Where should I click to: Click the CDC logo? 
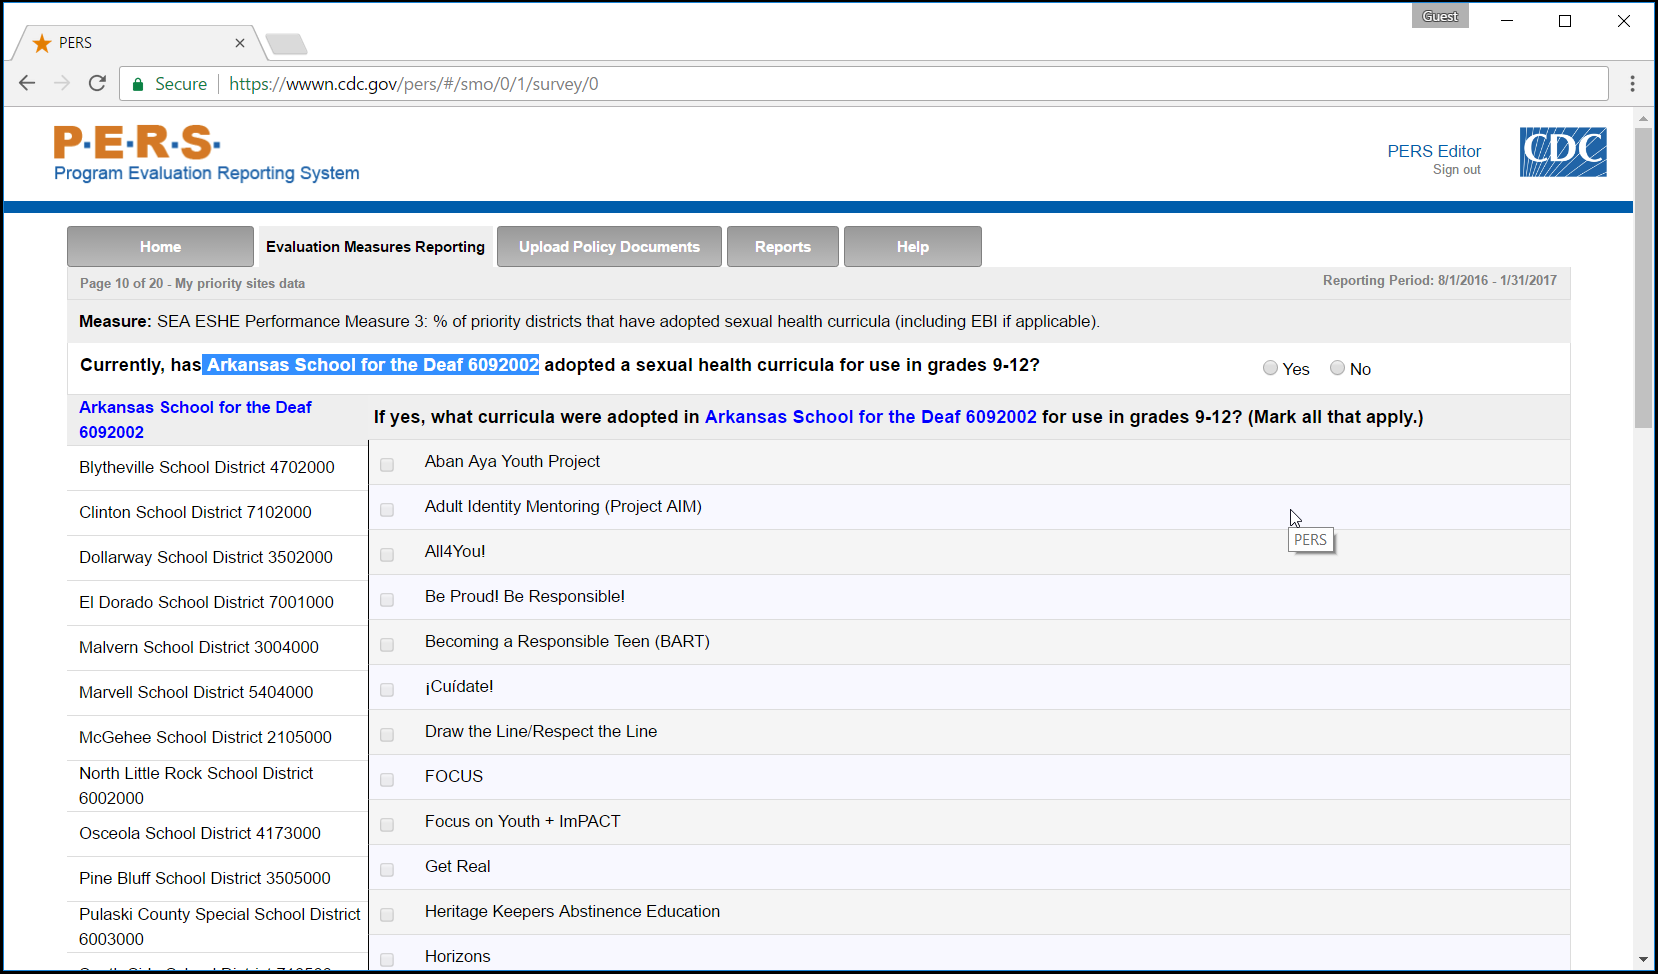1562,152
